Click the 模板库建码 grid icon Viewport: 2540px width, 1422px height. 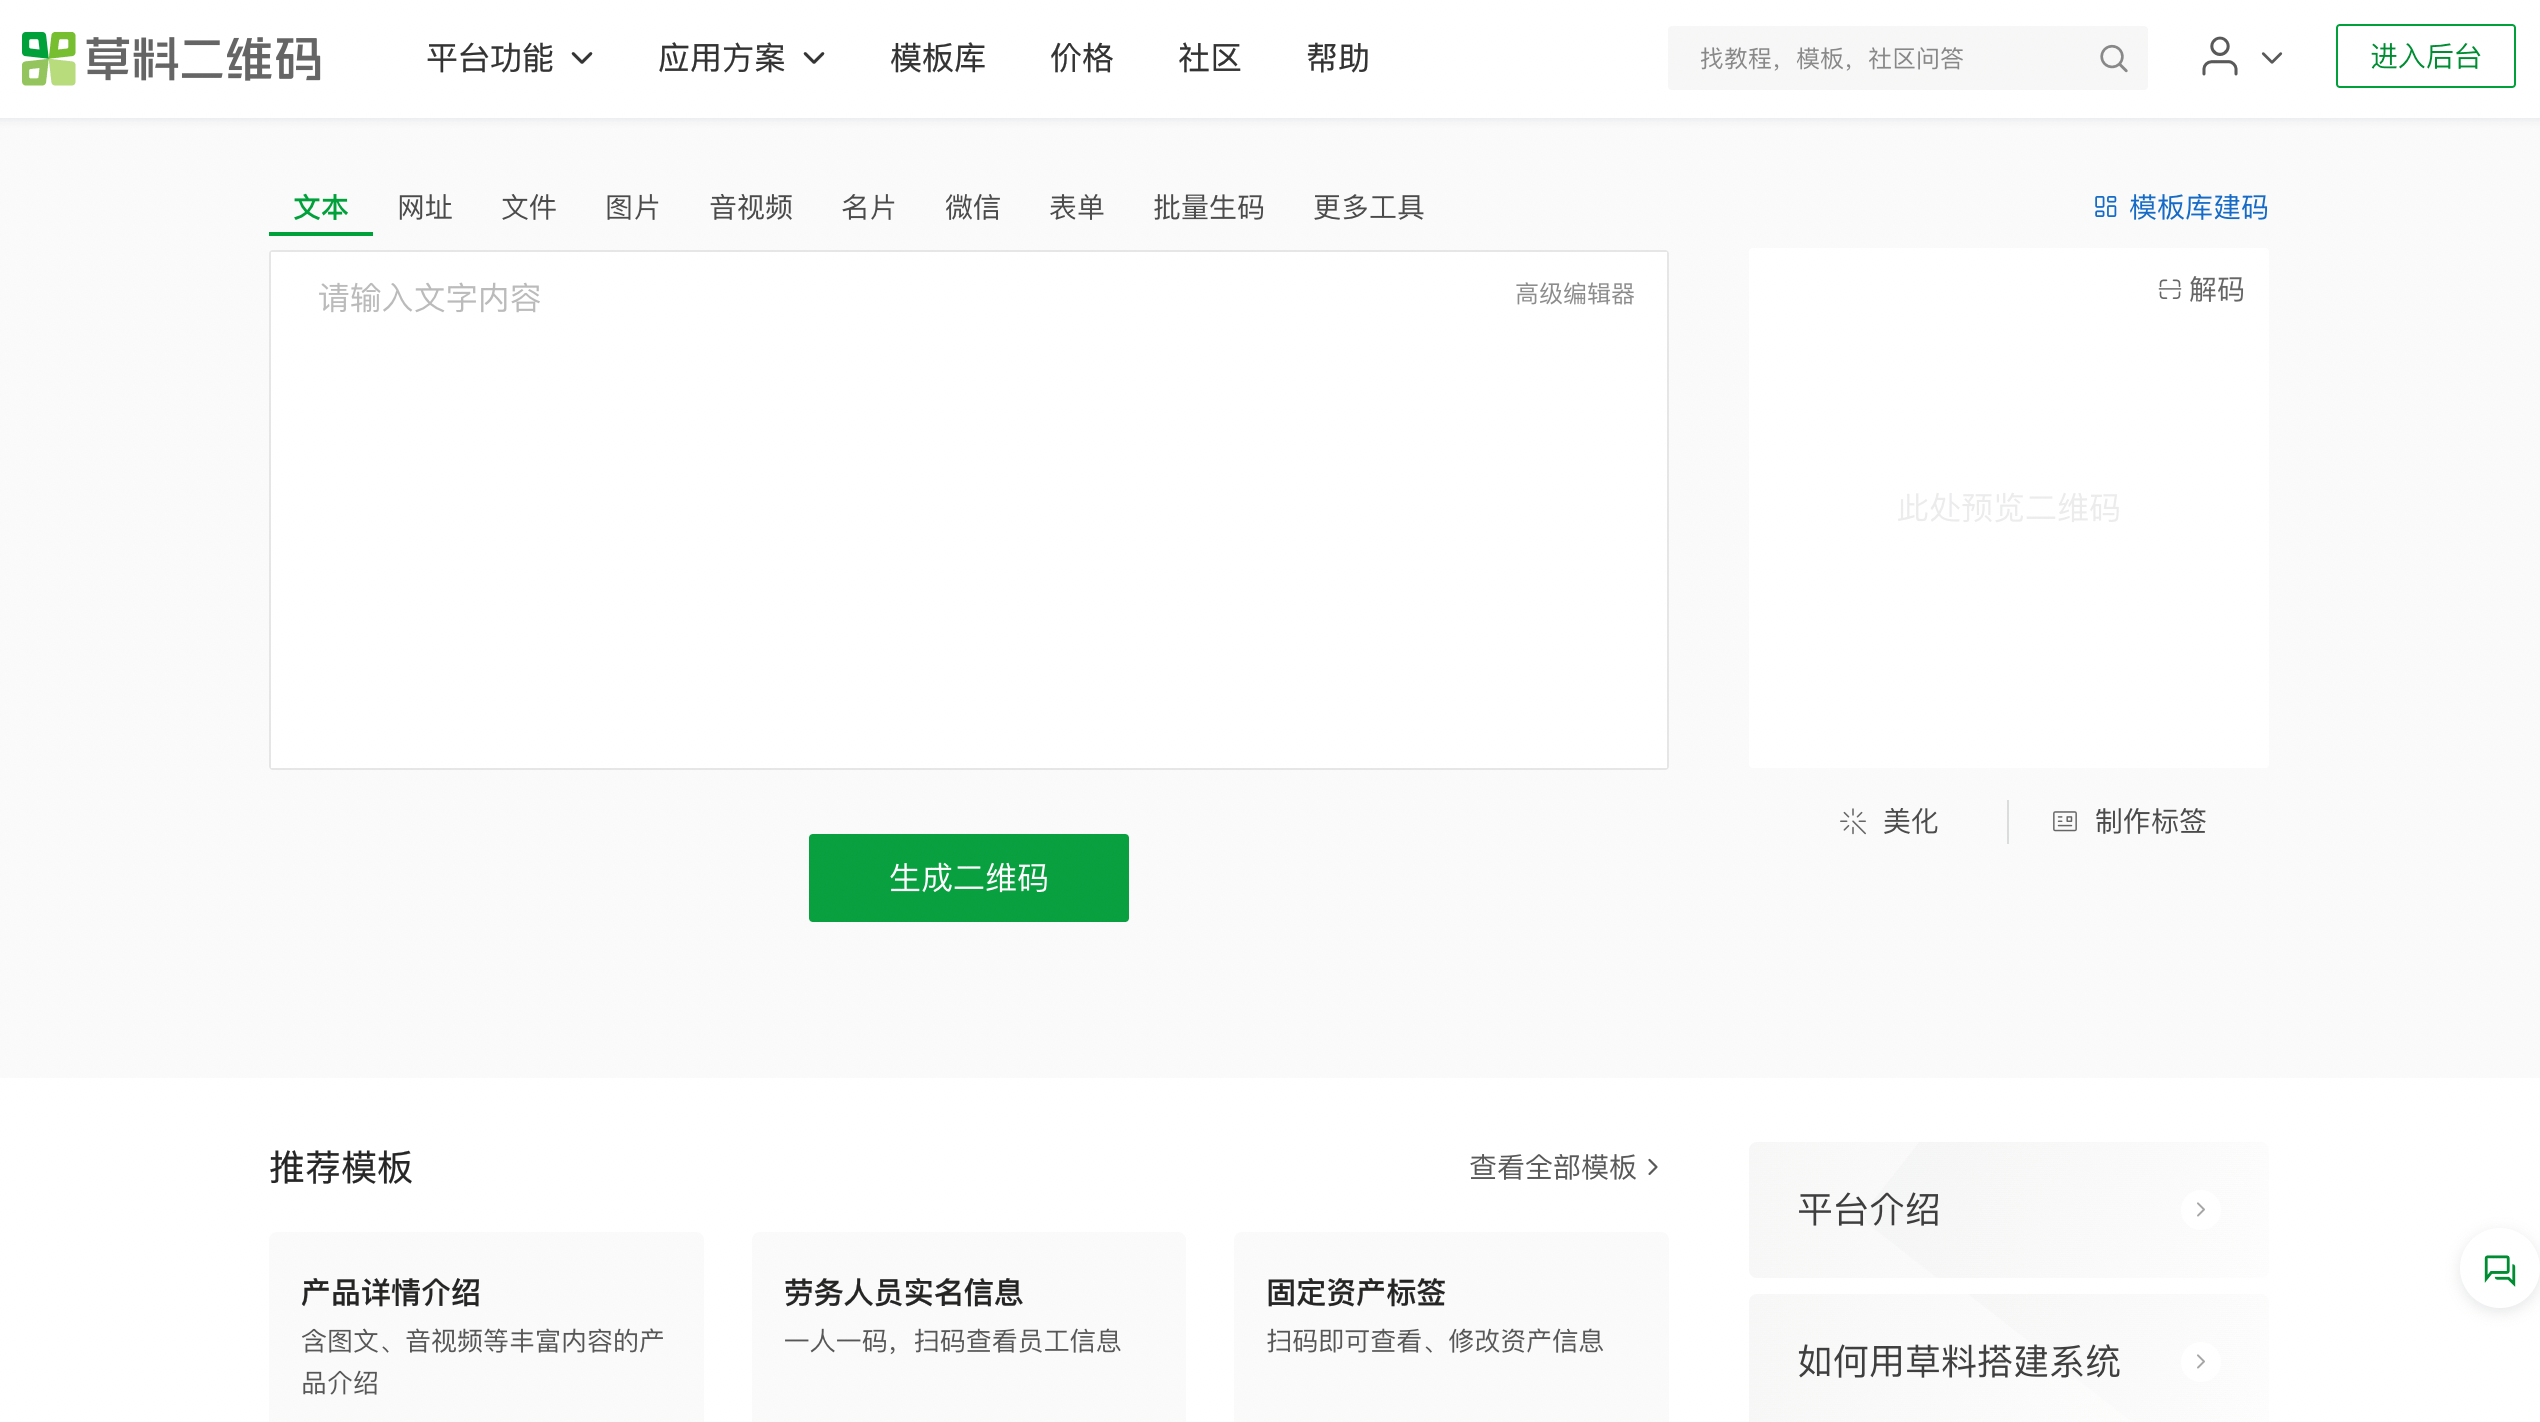pyautogui.click(x=2105, y=207)
